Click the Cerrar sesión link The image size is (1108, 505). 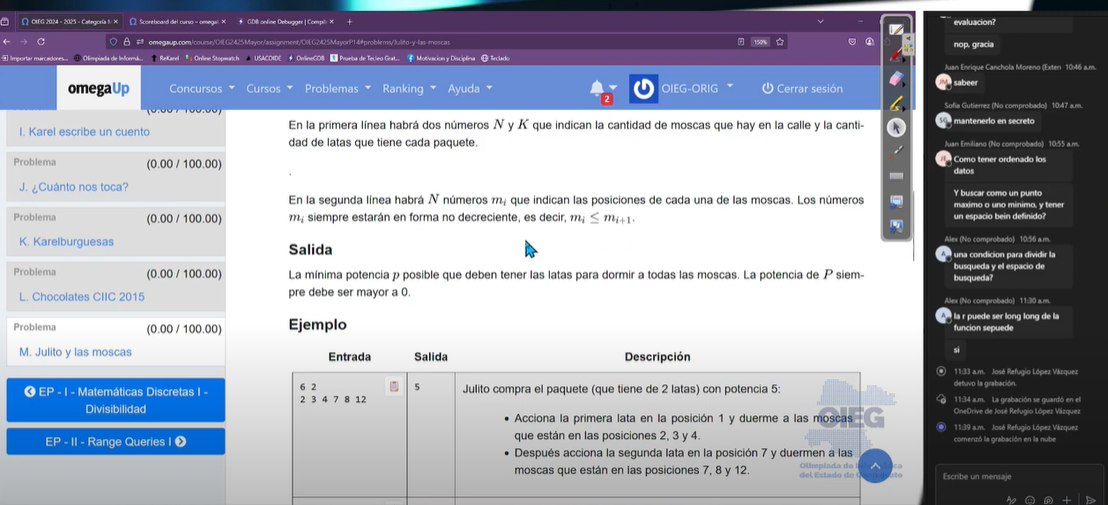click(x=802, y=89)
